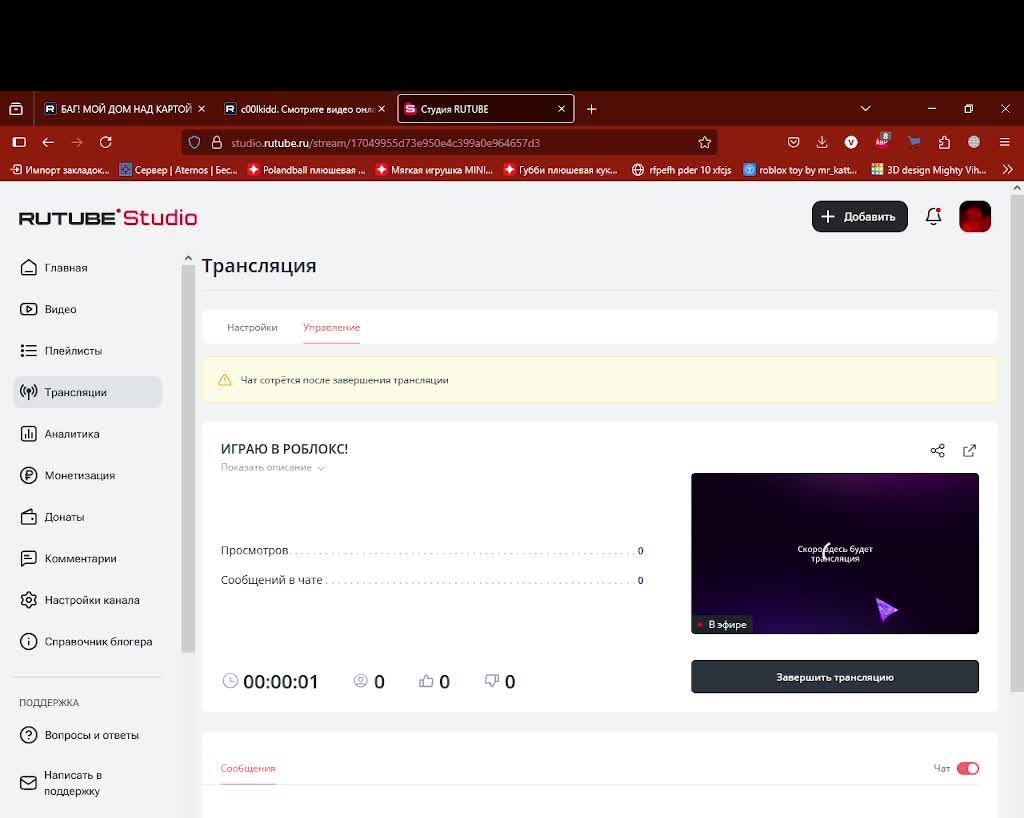Image resolution: width=1024 pixels, height=818 pixels.
Task: Click the ИГРАЮ В РОБЛОКС! title
Action: coord(284,449)
